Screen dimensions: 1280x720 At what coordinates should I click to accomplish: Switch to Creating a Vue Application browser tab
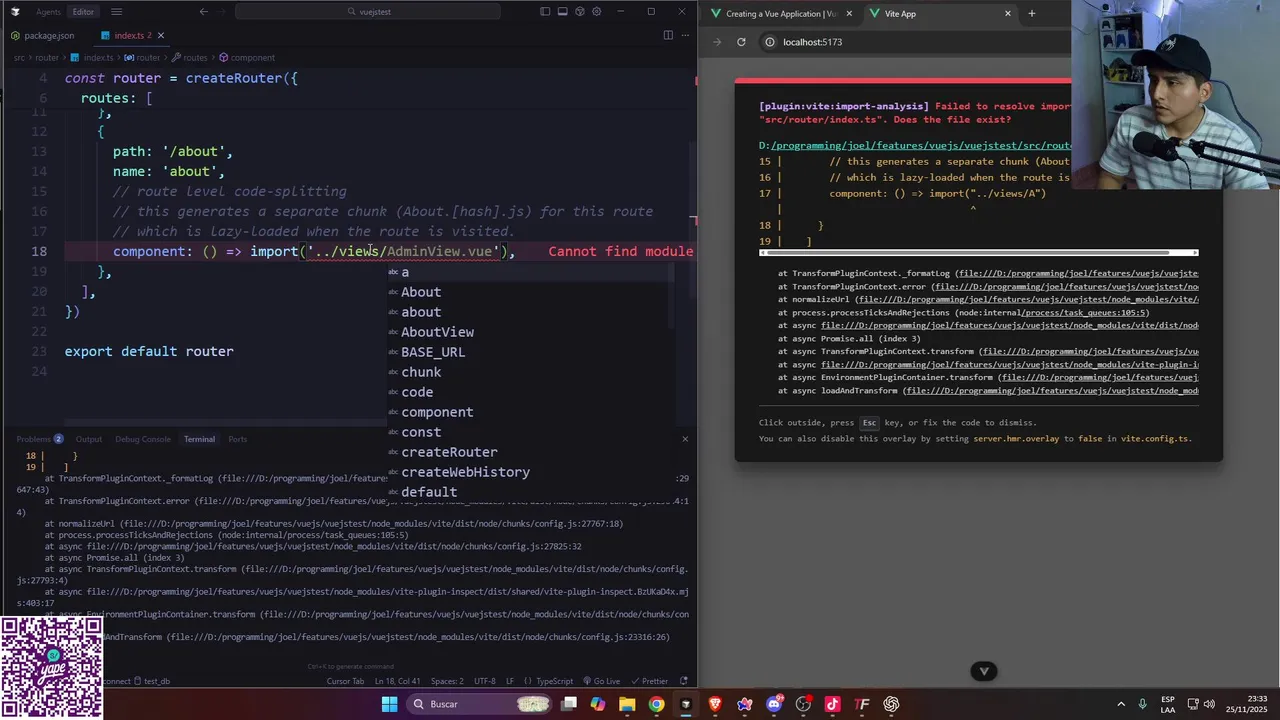point(781,14)
